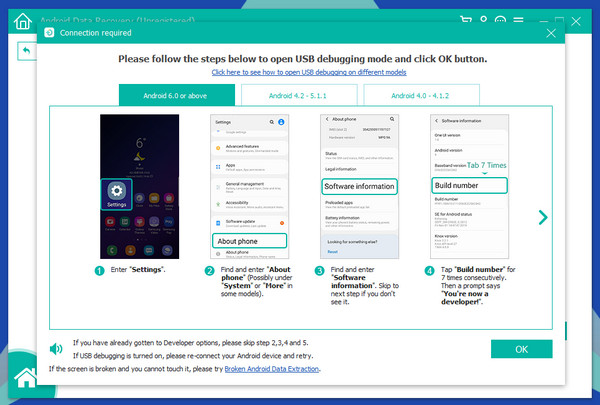Viewport: 600px width, 405px height.
Task: Click the heading about opening USB debugging mode
Action: 303,59
